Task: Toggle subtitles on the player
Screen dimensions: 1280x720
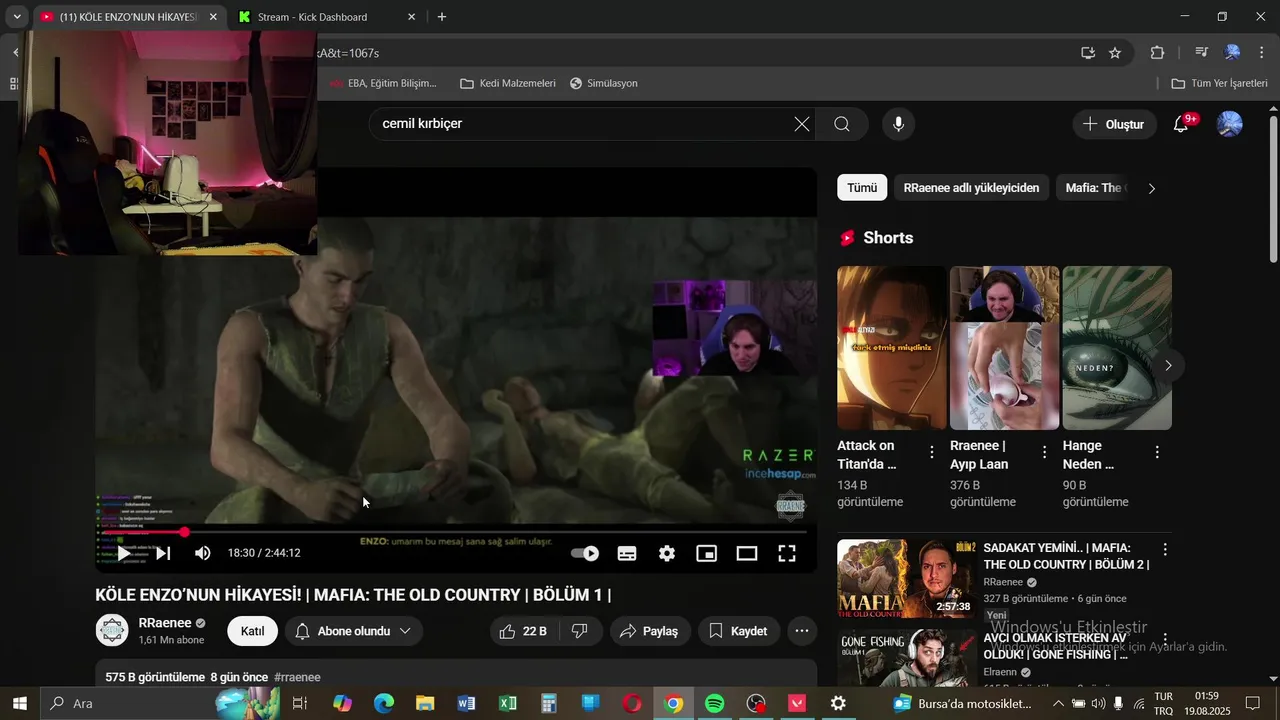Action: [627, 553]
